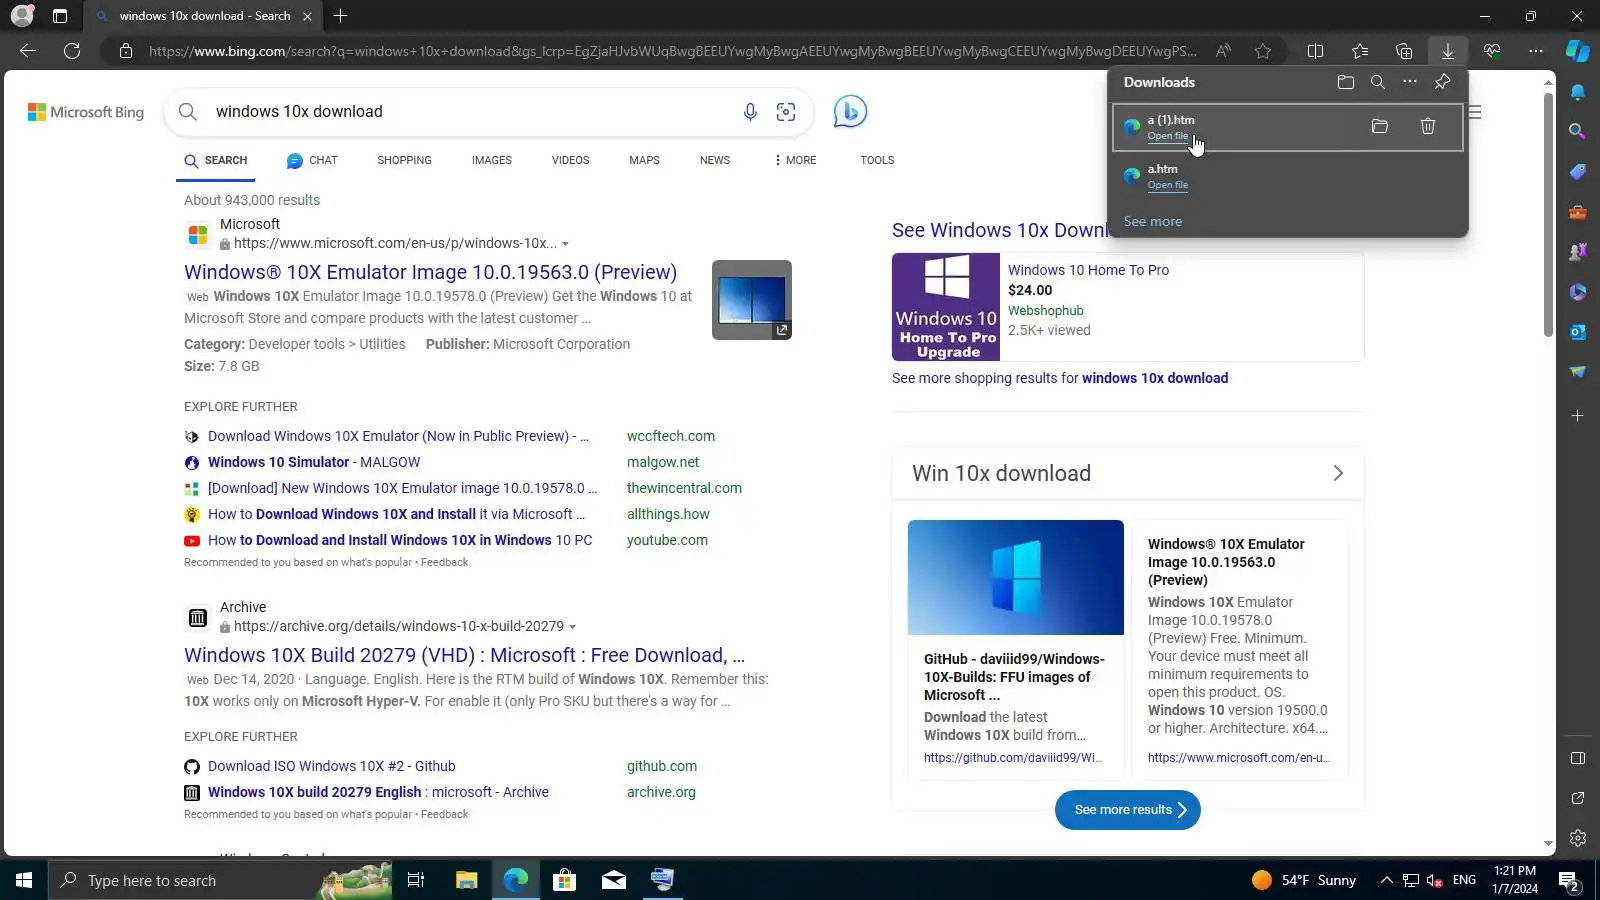Image resolution: width=1600 pixels, height=900 pixels.
Task: Switch to the NEWS tab
Action: [x=715, y=160]
